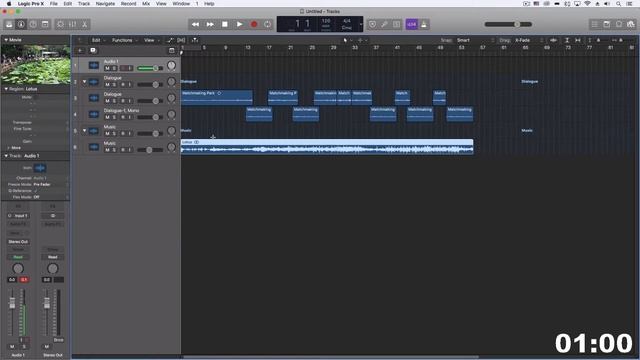Open the Note Pads icon
640x360 pixels.
click(607, 24)
